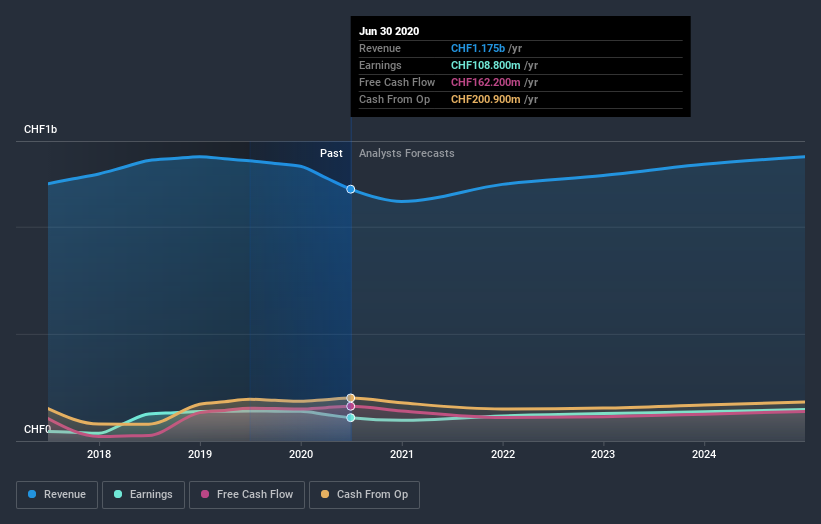Toggle the Earnings legend series

point(143,495)
